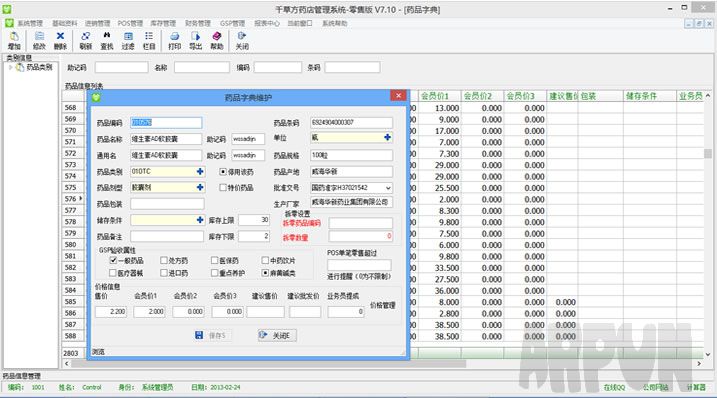Select the 停用该药 radio option
This screenshot has height=398, width=717.
(x=223, y=172)
